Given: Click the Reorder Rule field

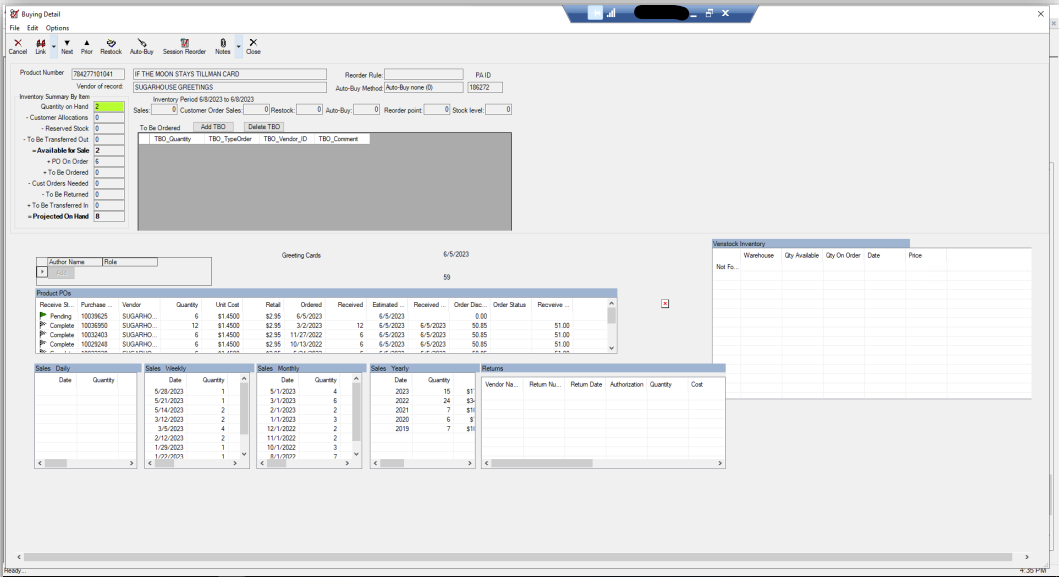Looking at the screenshot, I should [423, 74].
